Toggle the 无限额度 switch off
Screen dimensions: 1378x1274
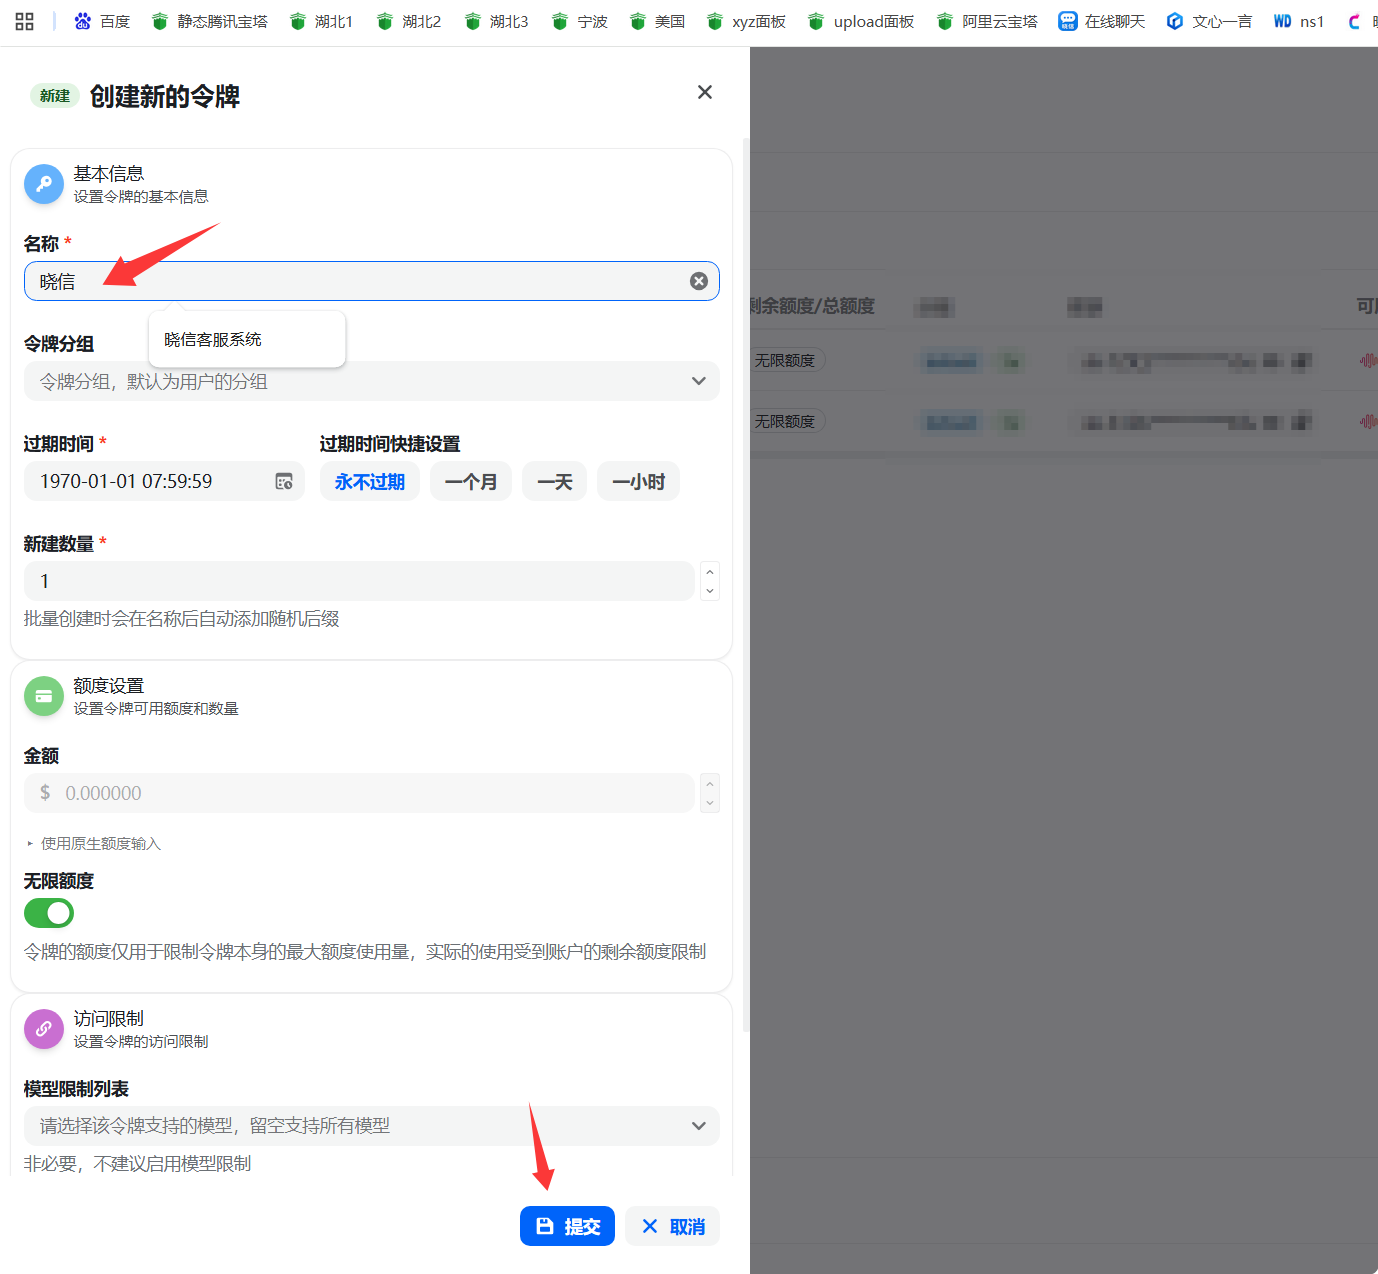[x=49, y=913]
